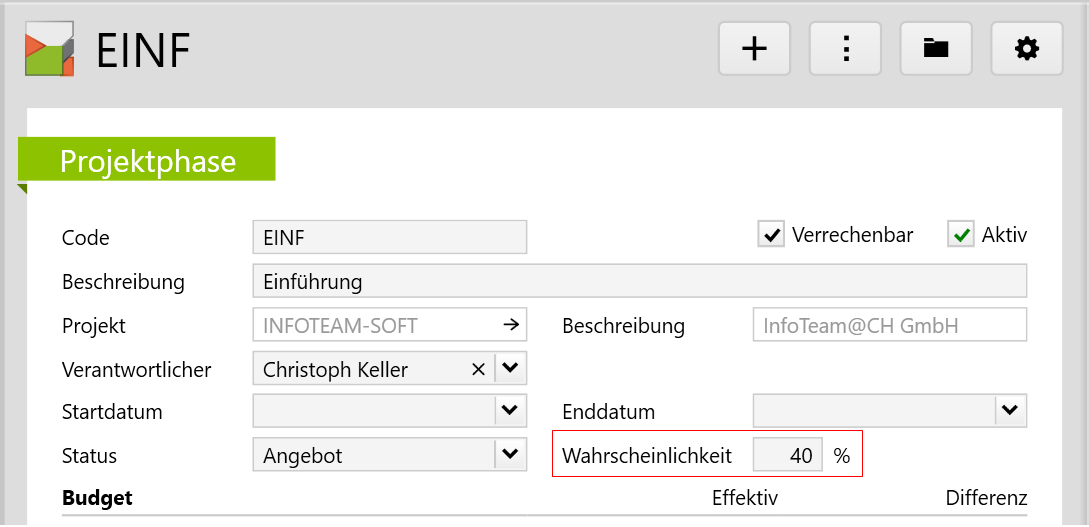This screenshot has width=1089, height=527.
Task: Open settings via the gear icon
Action: tap(1026, 48)
